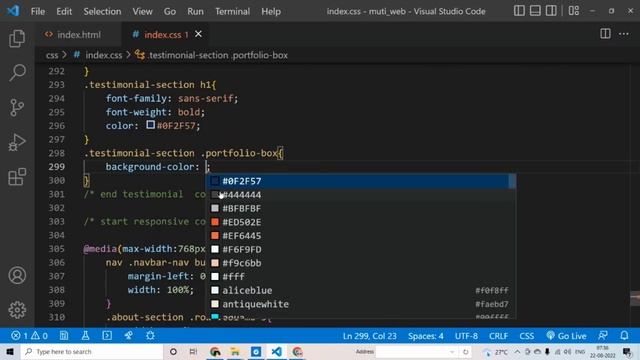Open the Go menu
Viewport: 640px width, 360px height.
click(170, 11)
